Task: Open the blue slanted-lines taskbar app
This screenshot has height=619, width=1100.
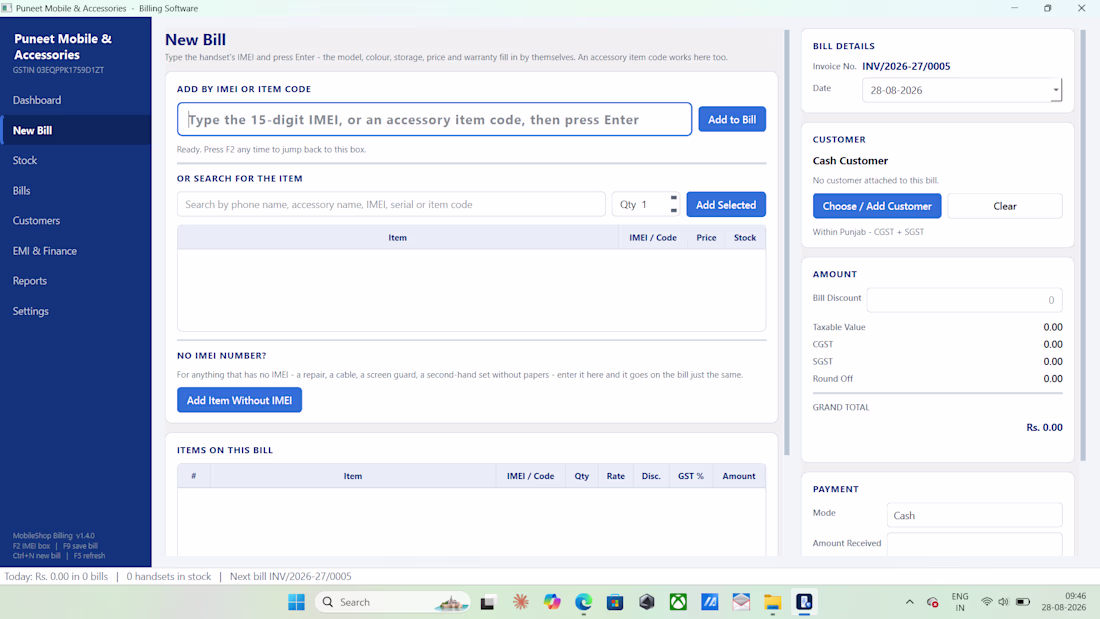Action: (710, 602)
